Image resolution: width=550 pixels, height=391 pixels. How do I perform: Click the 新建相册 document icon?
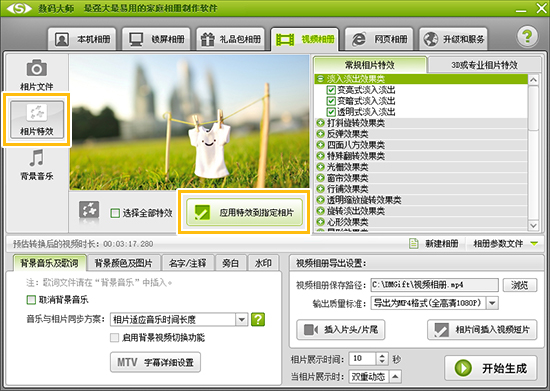[x=414, y=243]
